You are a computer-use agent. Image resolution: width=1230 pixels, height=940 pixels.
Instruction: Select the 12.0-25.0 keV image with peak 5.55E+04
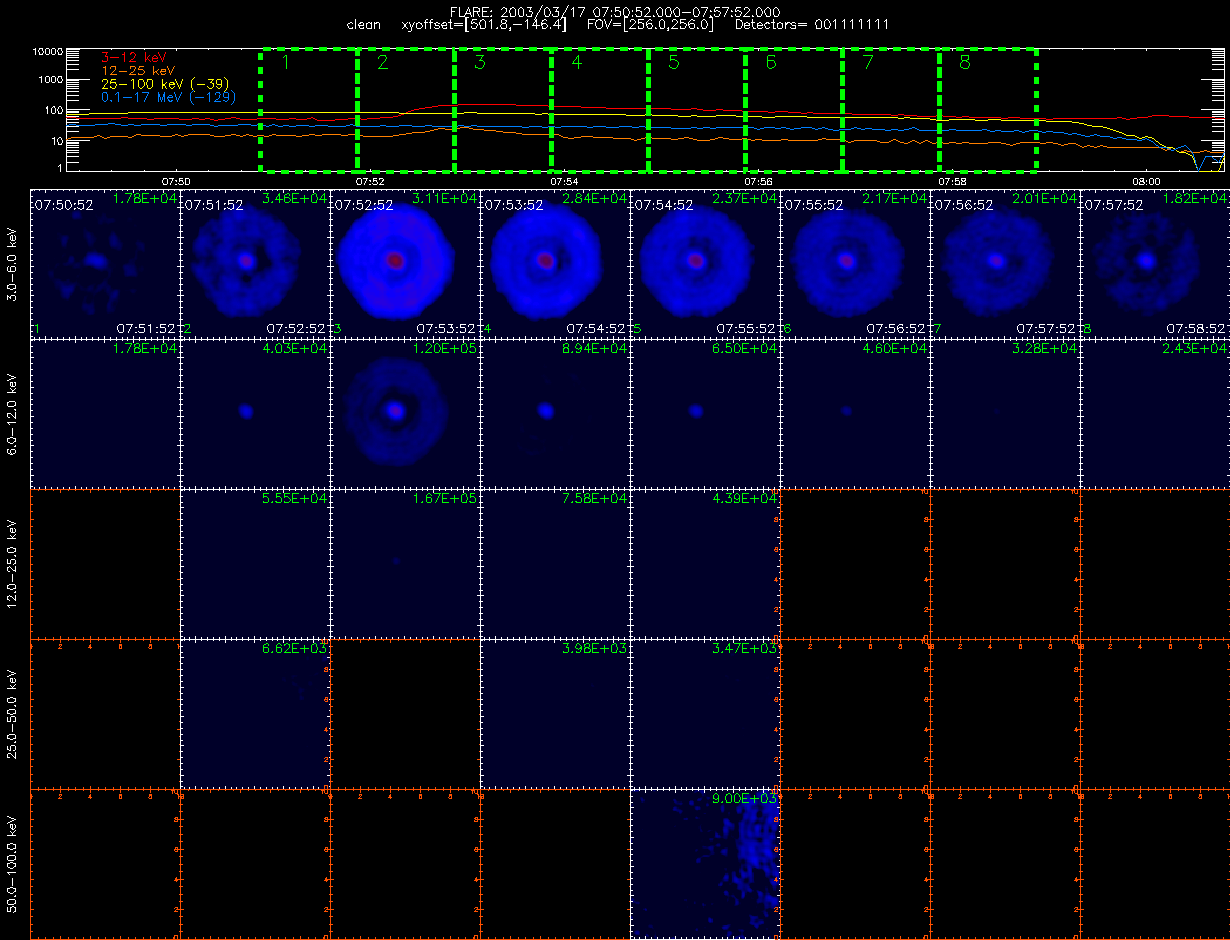point(255,563)
